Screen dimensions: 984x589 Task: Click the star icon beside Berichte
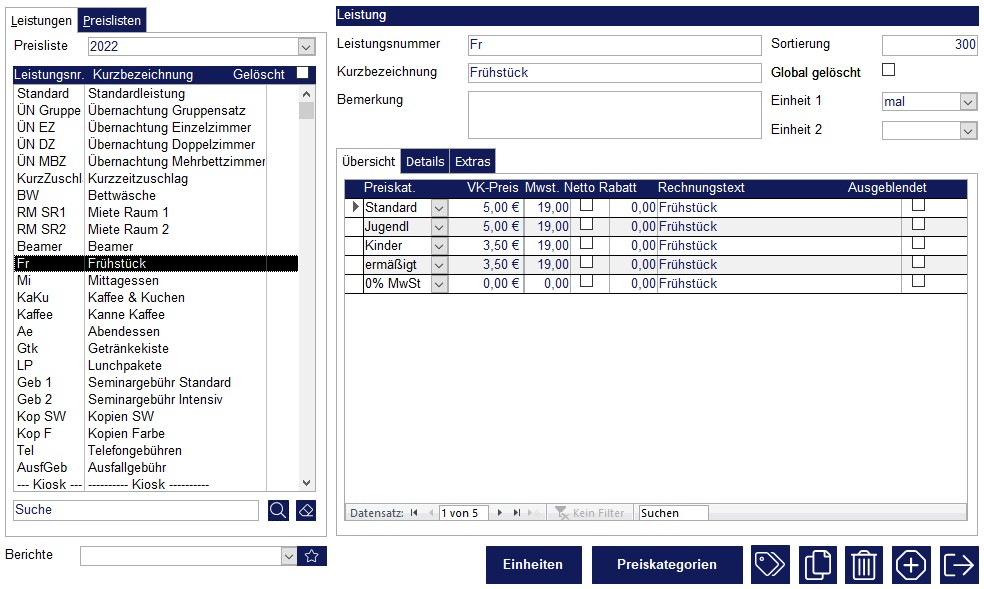coord(312,556)
